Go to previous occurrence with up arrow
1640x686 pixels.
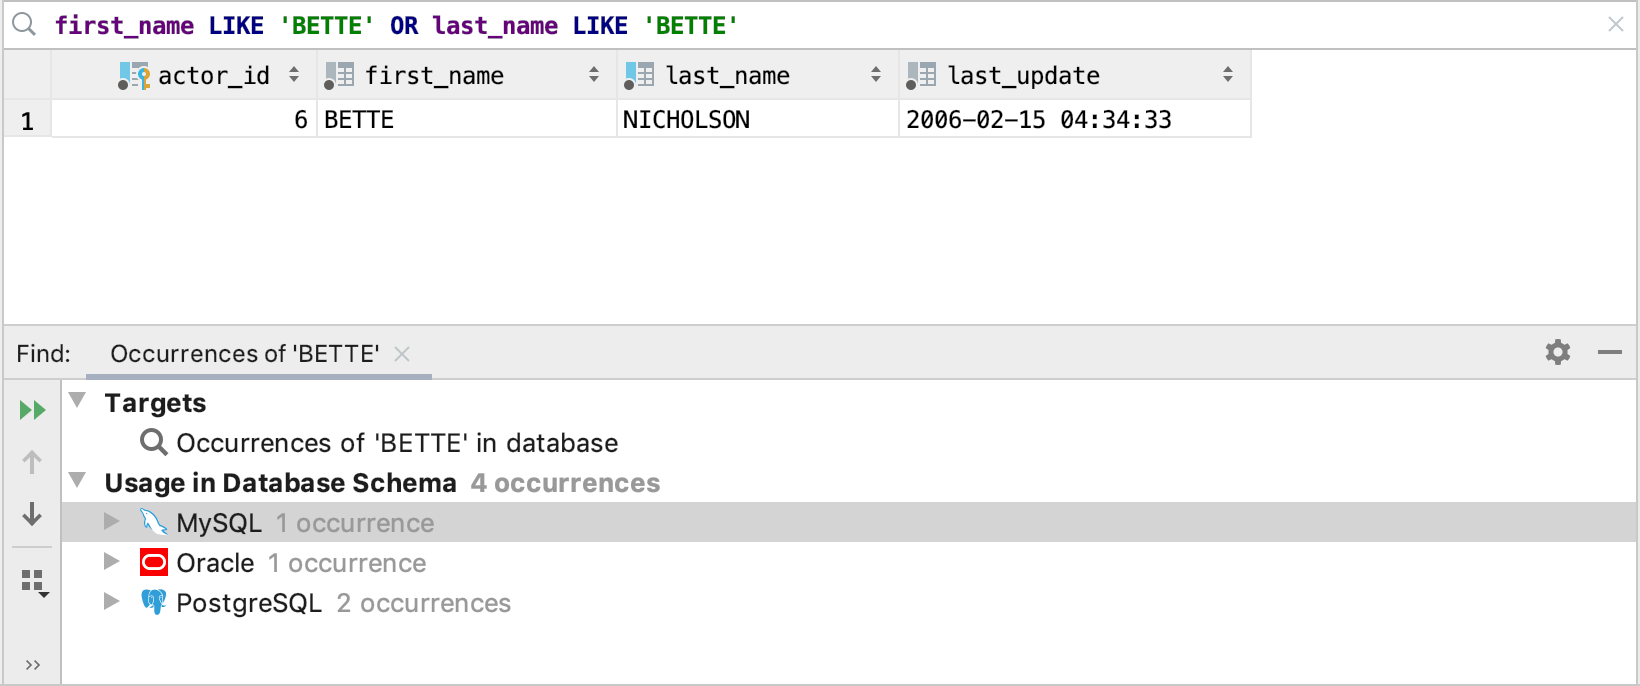click(x=32, y=462)
